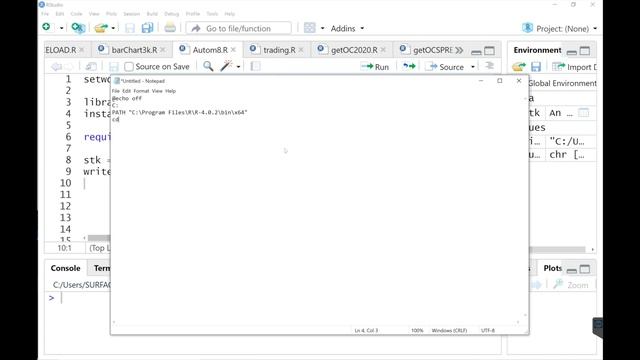This screenshot has height=360, width=640.
Task: Click the PATH line in Notepad
Action: pos(180,112)
